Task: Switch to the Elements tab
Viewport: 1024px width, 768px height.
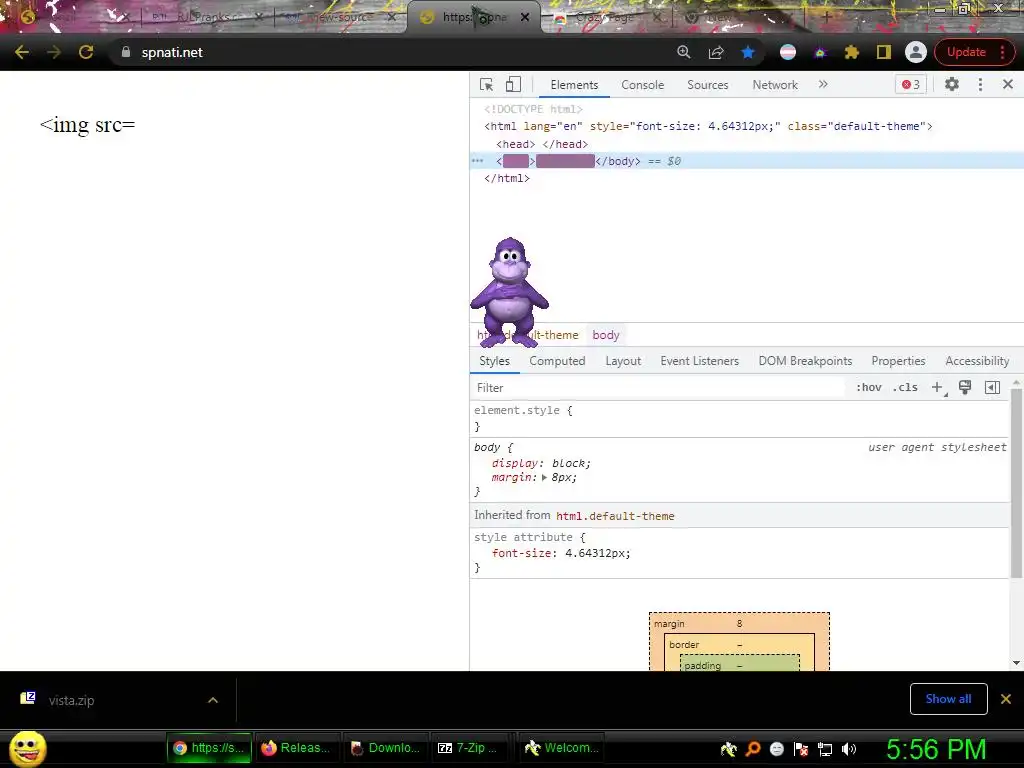Action: (574, 85)
